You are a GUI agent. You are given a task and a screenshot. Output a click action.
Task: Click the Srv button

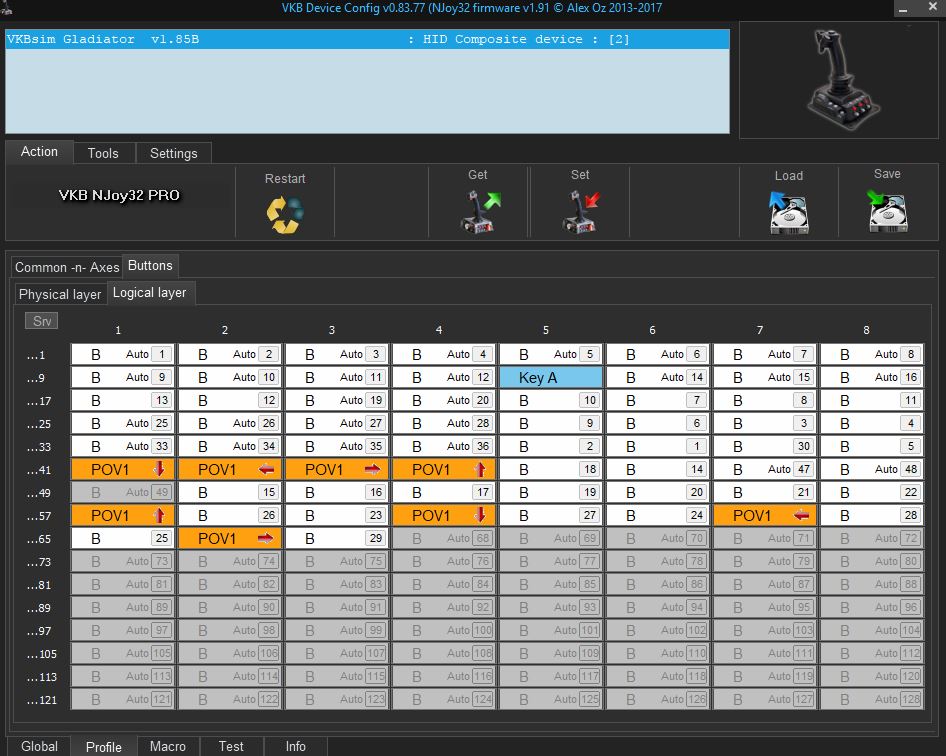(42, 320)
